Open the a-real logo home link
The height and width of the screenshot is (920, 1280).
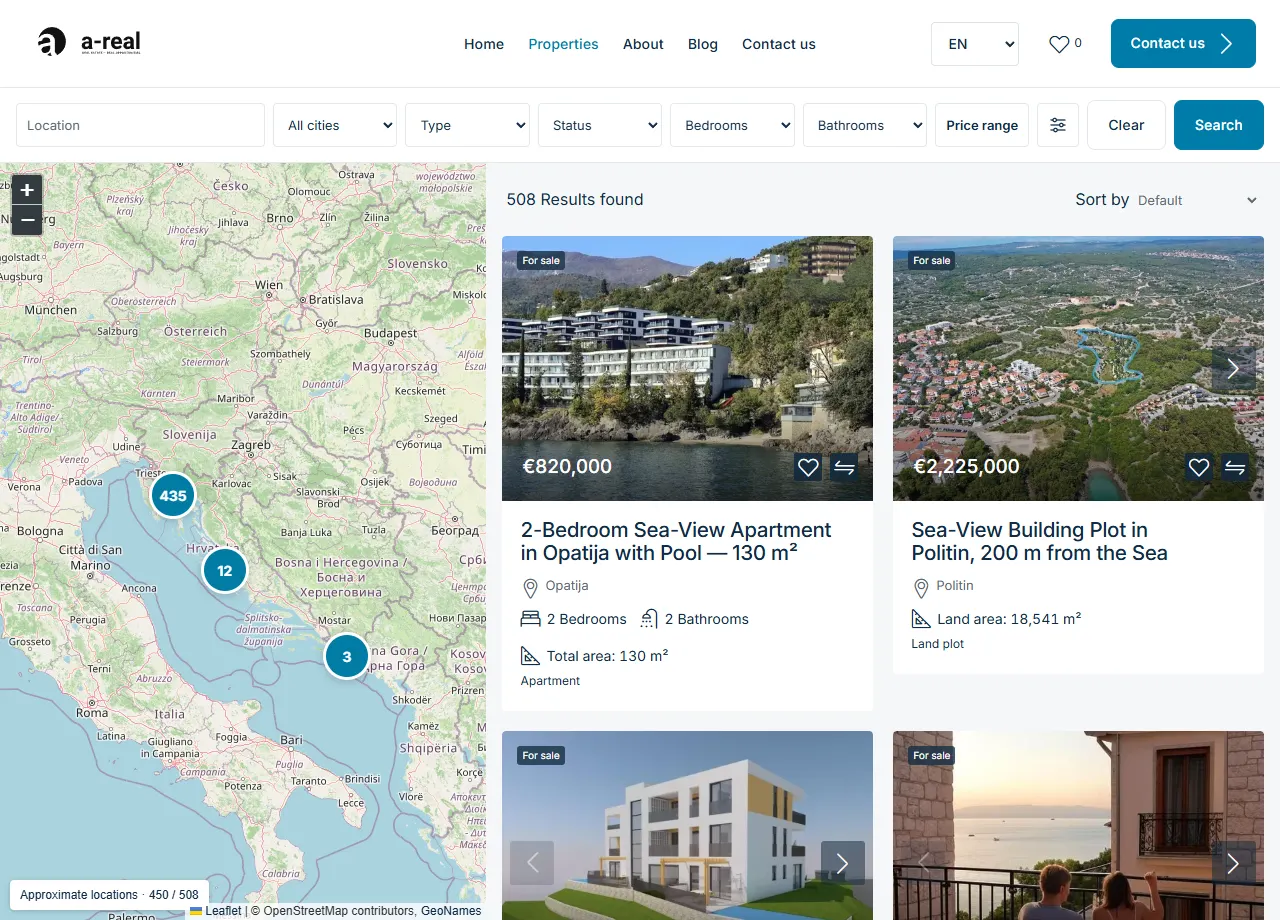click(x=89, y=42)
